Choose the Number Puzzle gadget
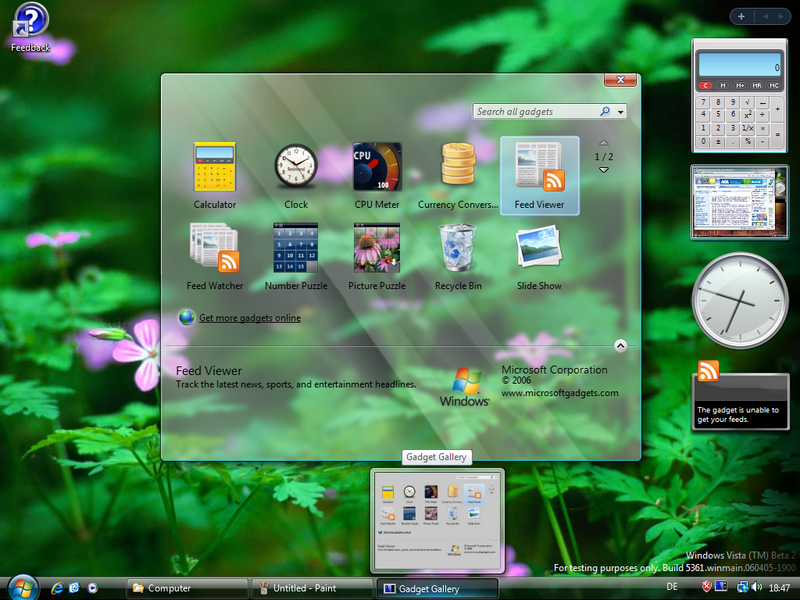The image size is (800, 600). point(296,249)
